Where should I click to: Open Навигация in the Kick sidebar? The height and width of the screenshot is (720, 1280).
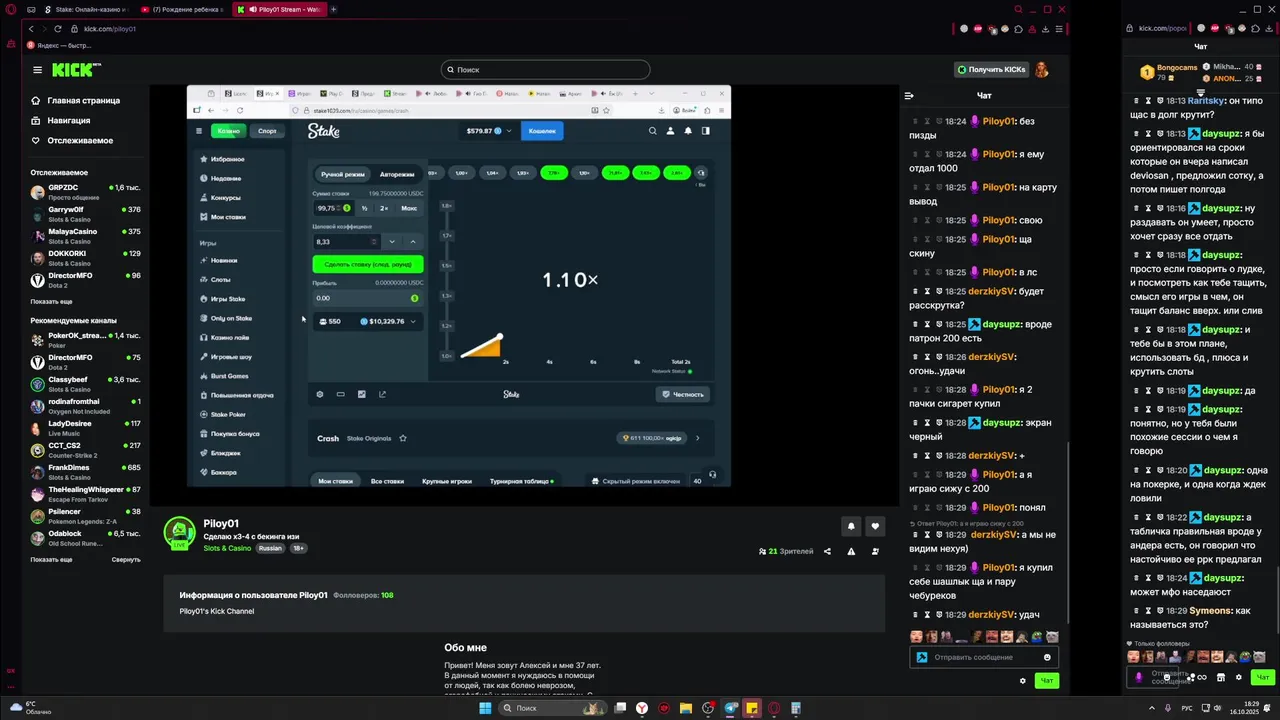click(60, 120)
